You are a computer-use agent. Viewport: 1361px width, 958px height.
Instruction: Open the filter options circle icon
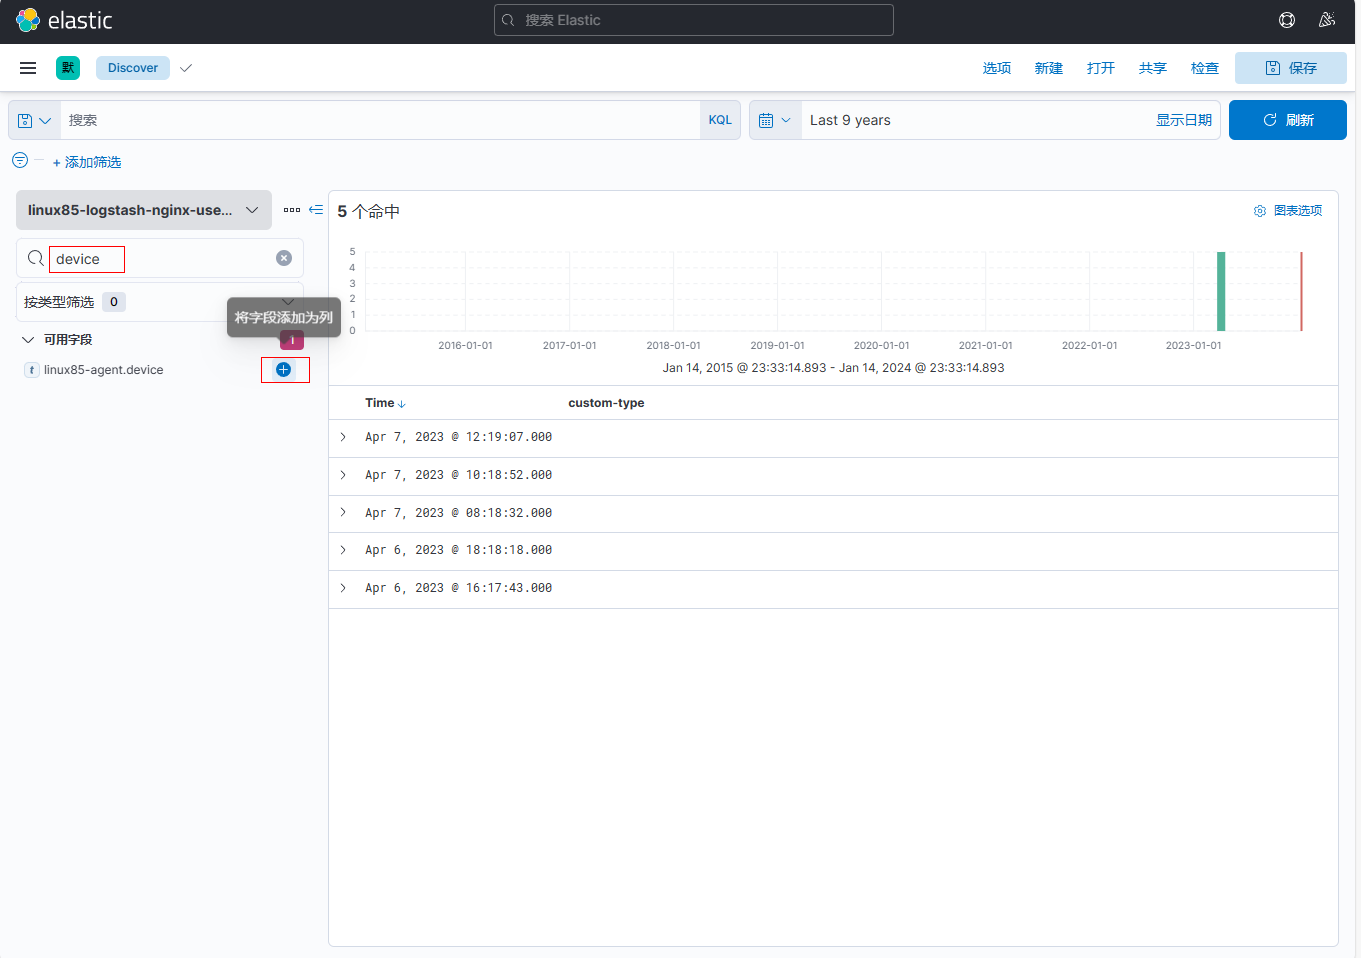(20, 160)
